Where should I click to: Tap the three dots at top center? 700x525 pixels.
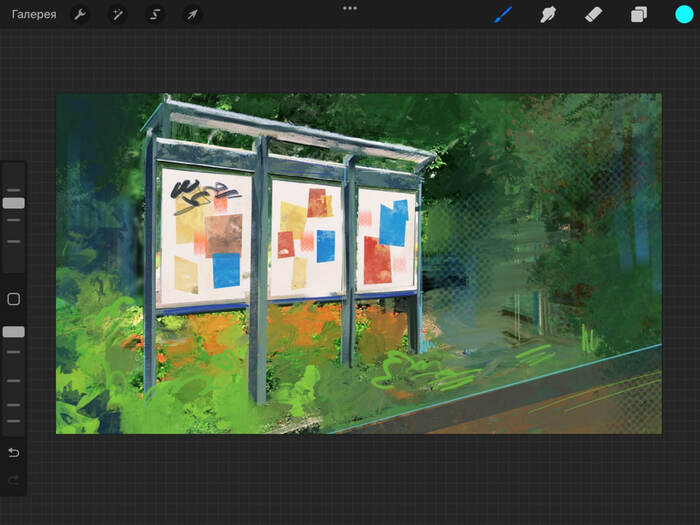tap(350, 8)
